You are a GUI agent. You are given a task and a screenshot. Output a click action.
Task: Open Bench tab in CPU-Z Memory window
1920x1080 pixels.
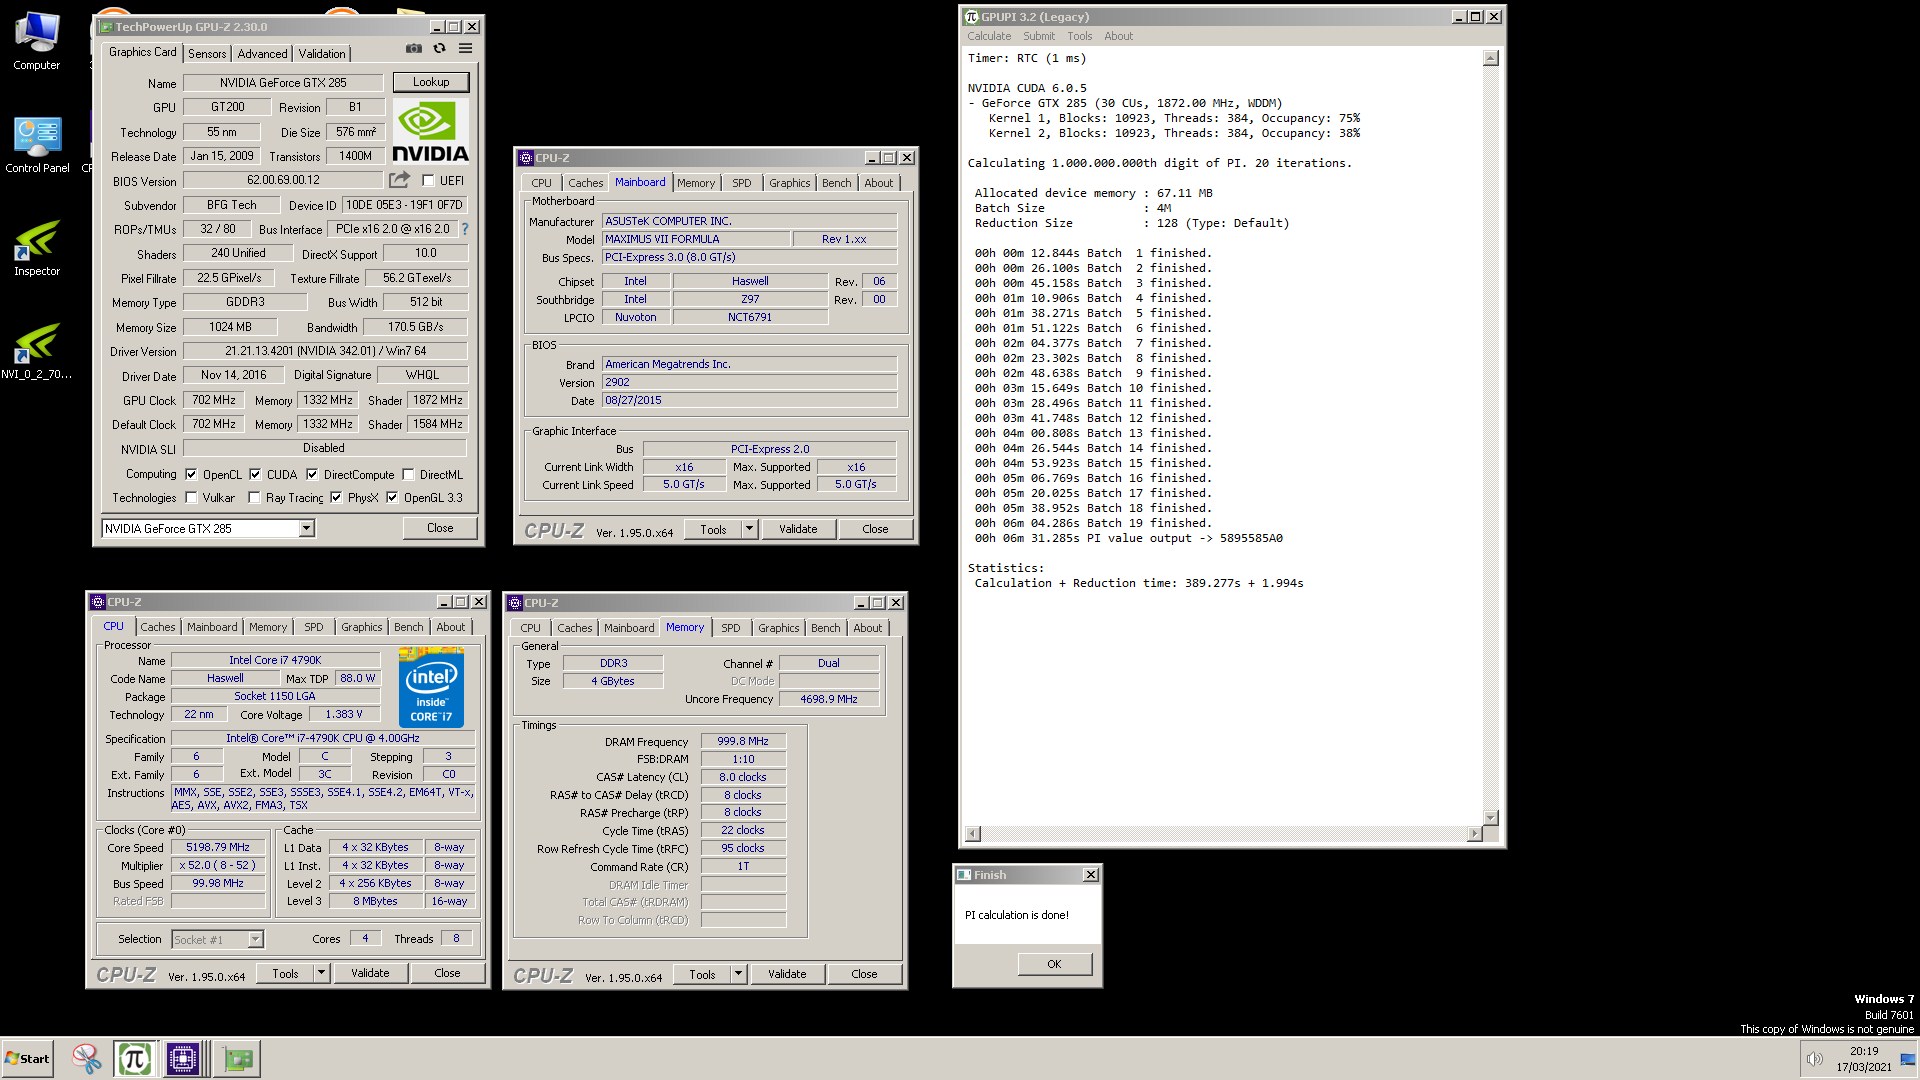(x=826, y=628)
